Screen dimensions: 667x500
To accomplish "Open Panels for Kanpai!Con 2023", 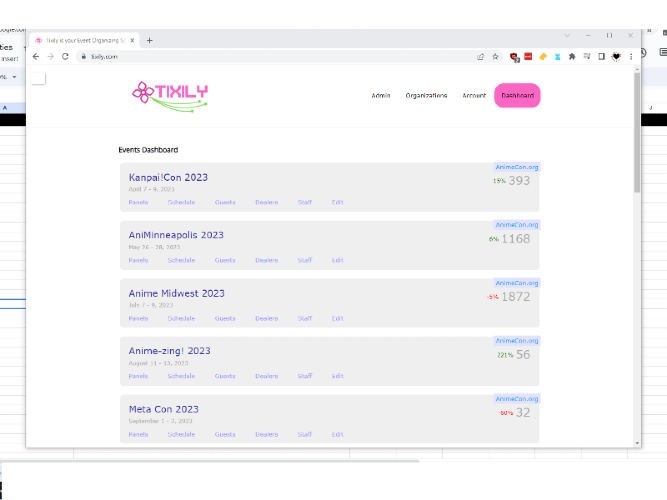I will (x=138, y=202).
